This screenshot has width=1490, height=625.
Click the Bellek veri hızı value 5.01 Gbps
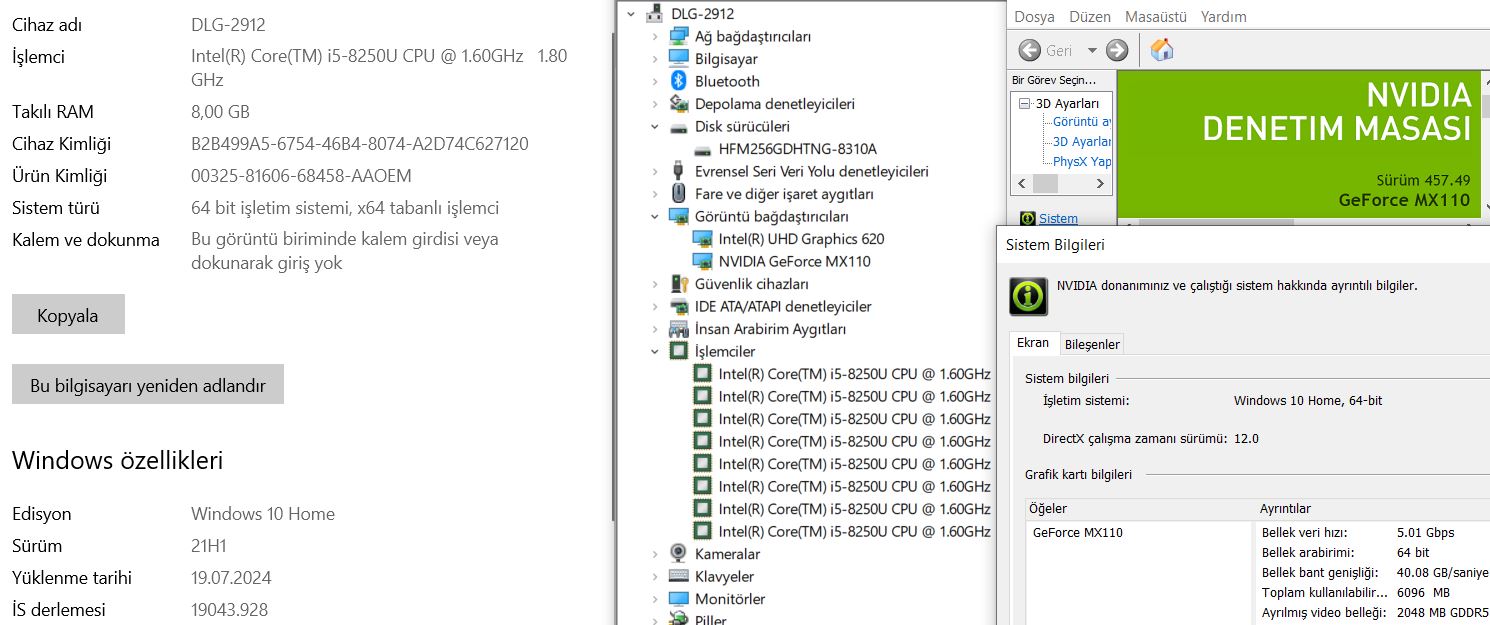tap(1425, 533)
